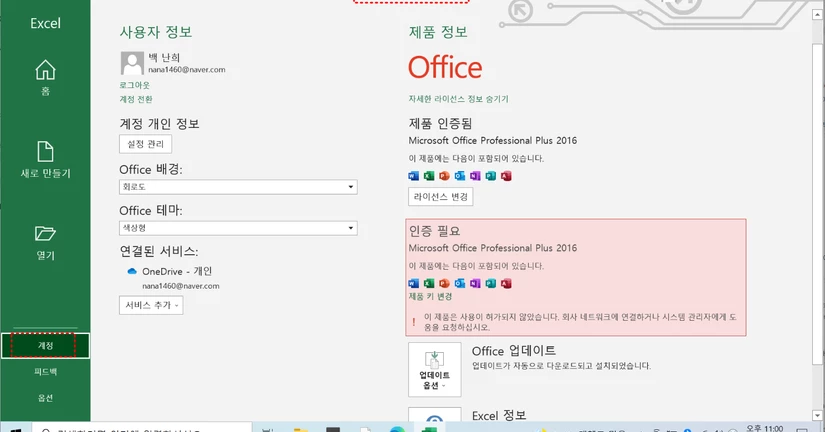
Task: Click the 라이선스 변경 button
Action: [440, 197]
